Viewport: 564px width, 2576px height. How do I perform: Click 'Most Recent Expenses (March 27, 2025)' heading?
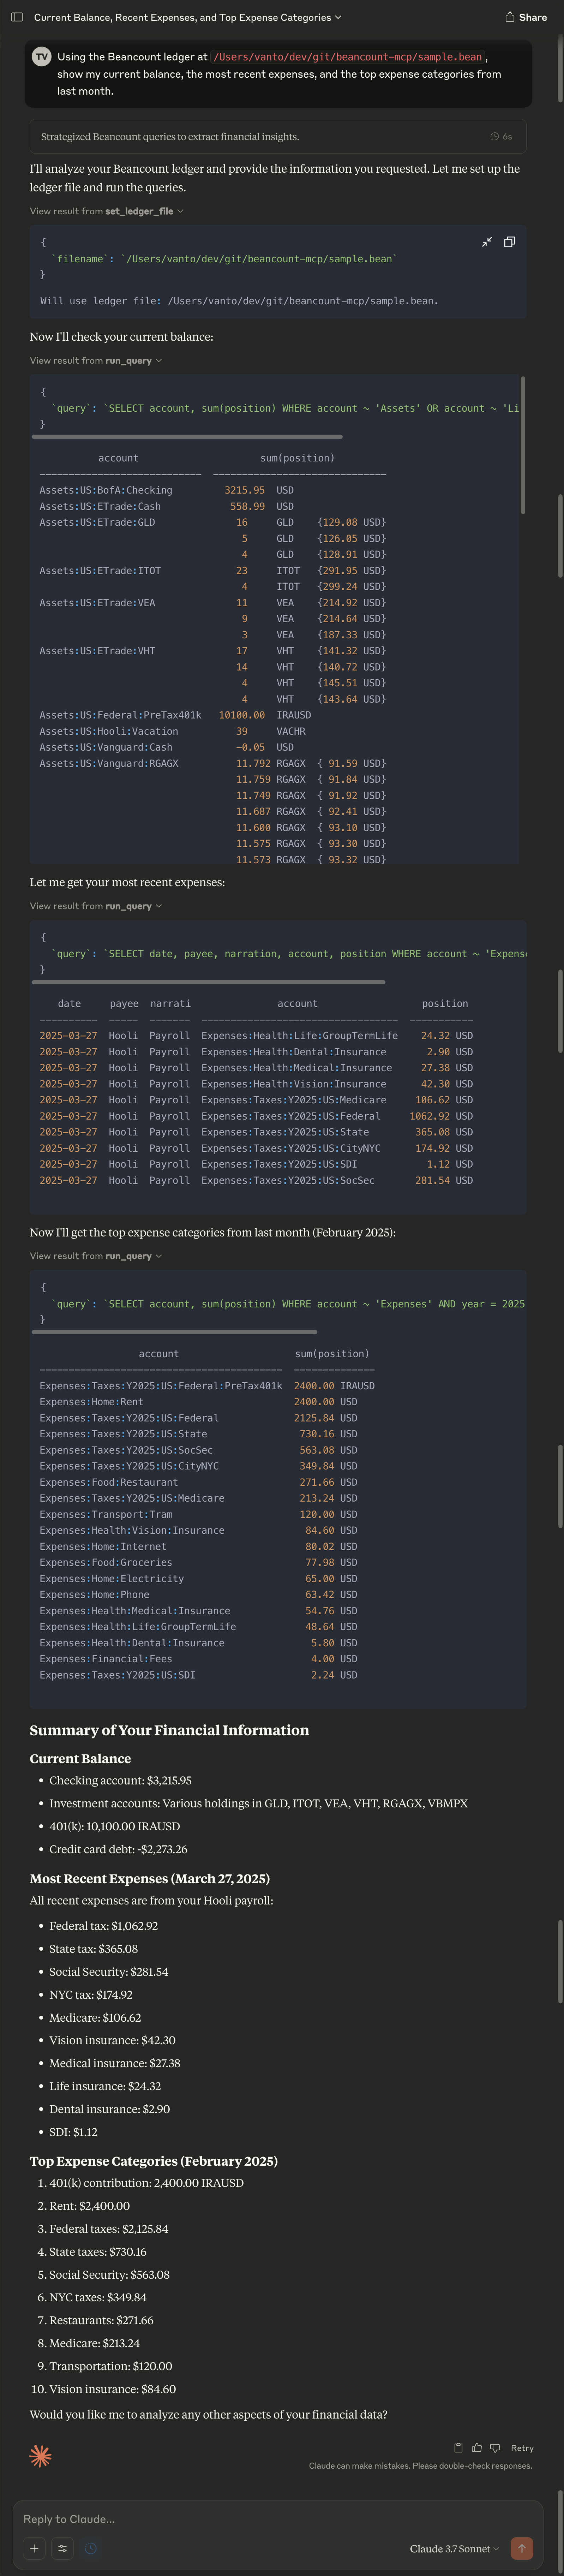[x=150, y=1879]
